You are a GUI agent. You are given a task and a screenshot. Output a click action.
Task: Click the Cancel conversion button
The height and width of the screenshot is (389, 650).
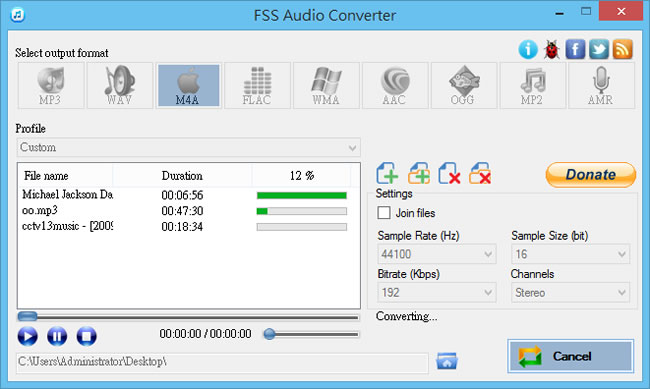[x=571, y=356]
